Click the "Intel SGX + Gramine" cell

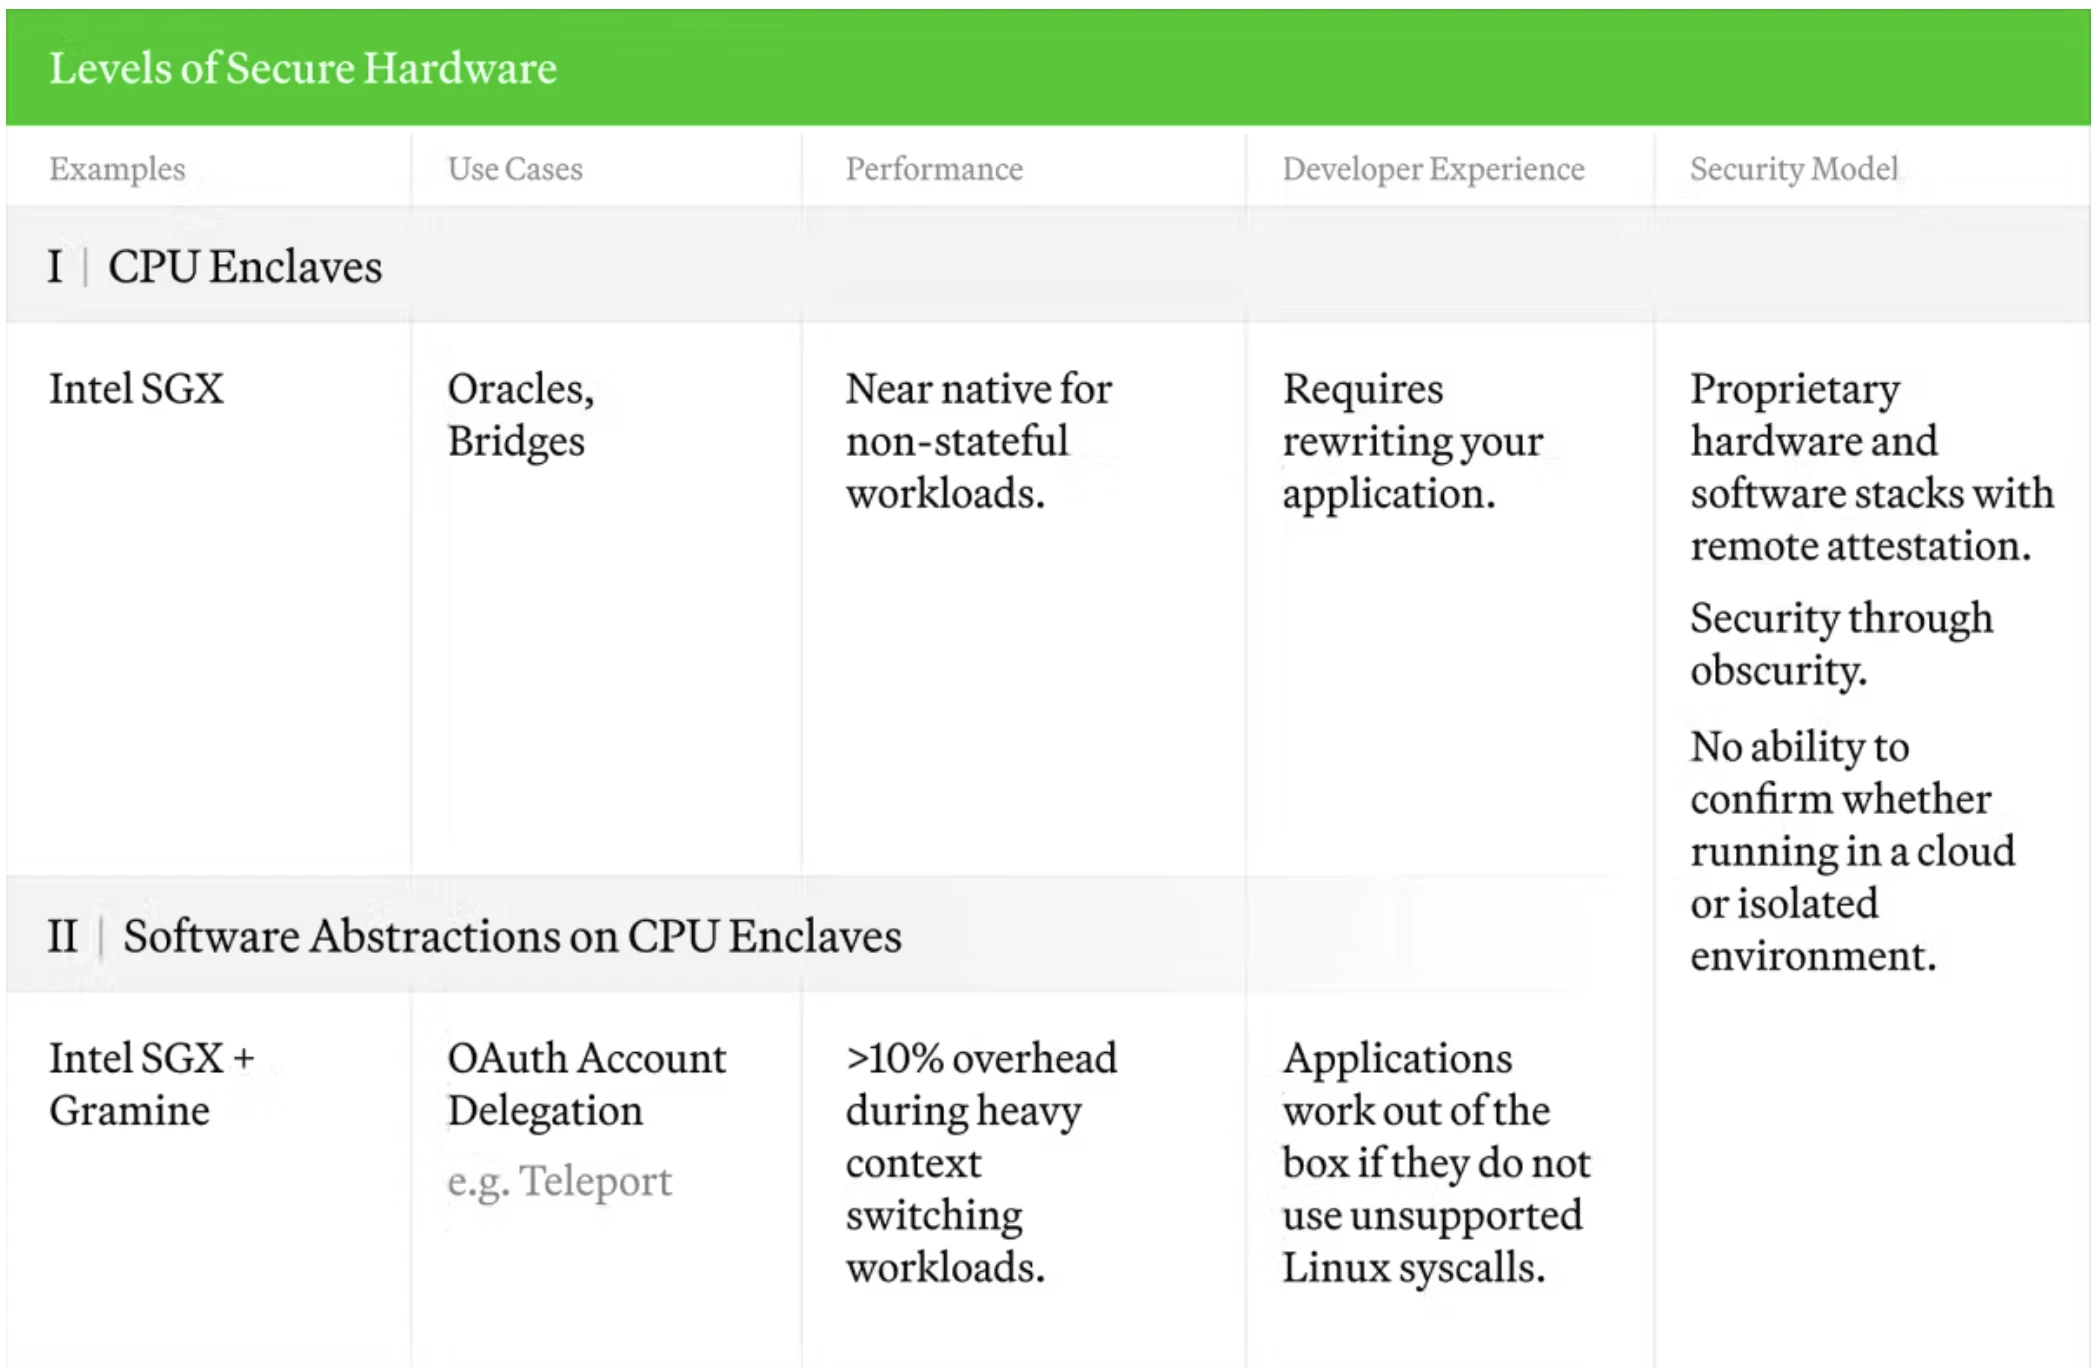[151, 1084]
